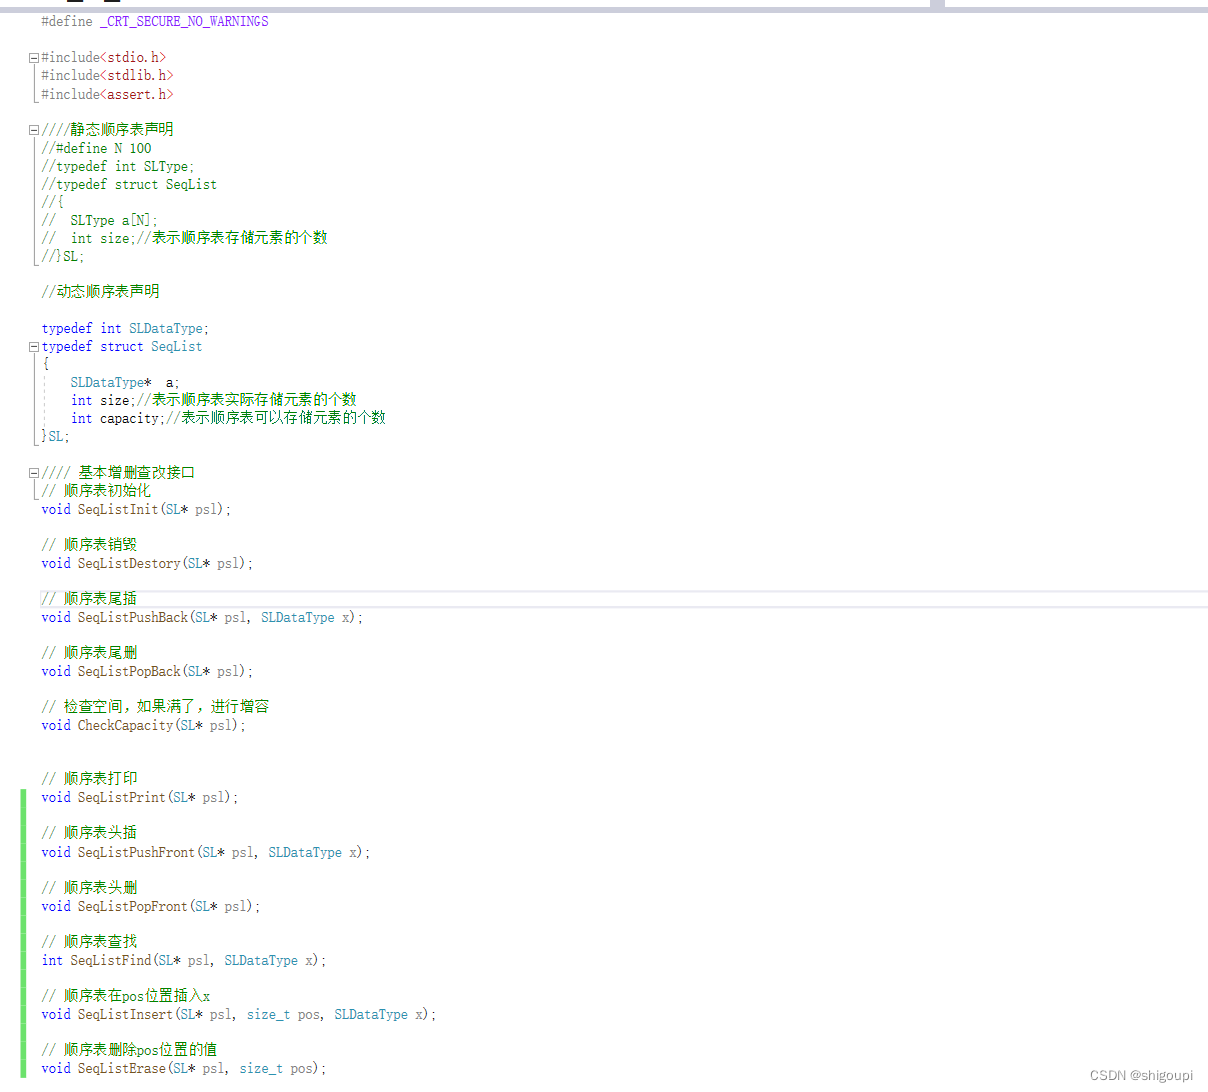Click the //动态顺序表声明 comment
This screenshot has height=1092, width=1208.
tap(100, 292)
